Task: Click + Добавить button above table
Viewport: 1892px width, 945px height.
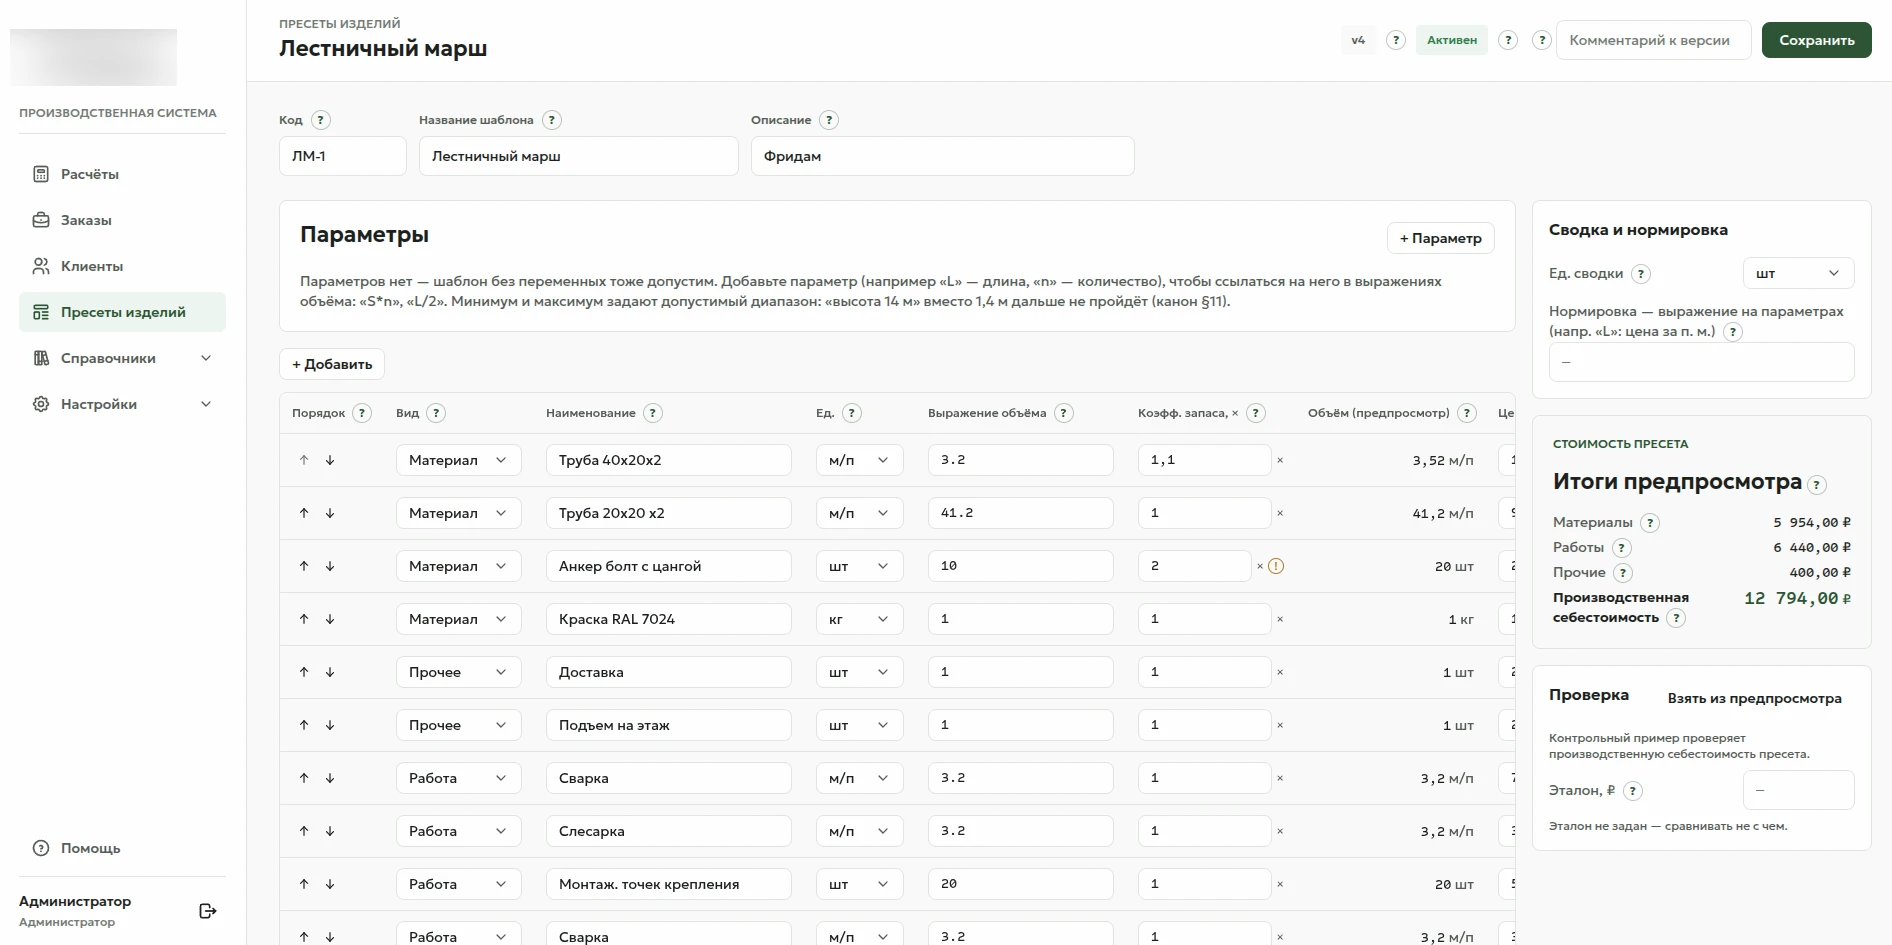Action: coord(332,364)
